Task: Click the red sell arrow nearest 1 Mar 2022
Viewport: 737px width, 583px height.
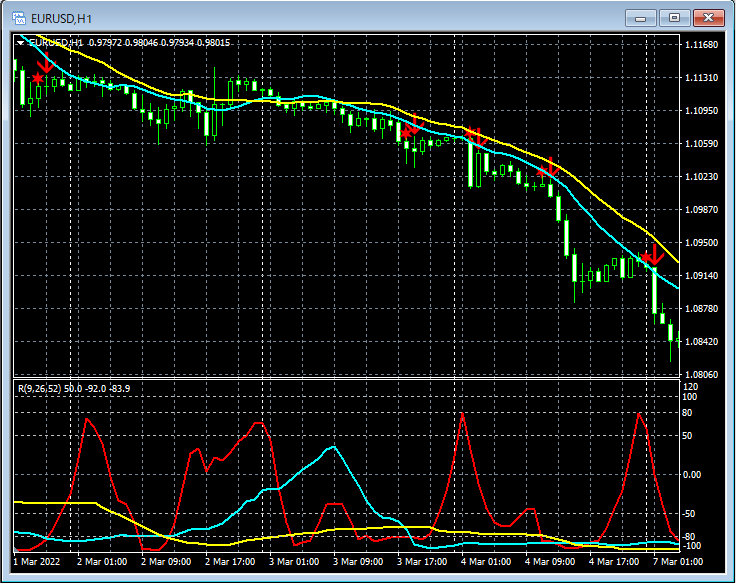Action: (x=47, y=63)
